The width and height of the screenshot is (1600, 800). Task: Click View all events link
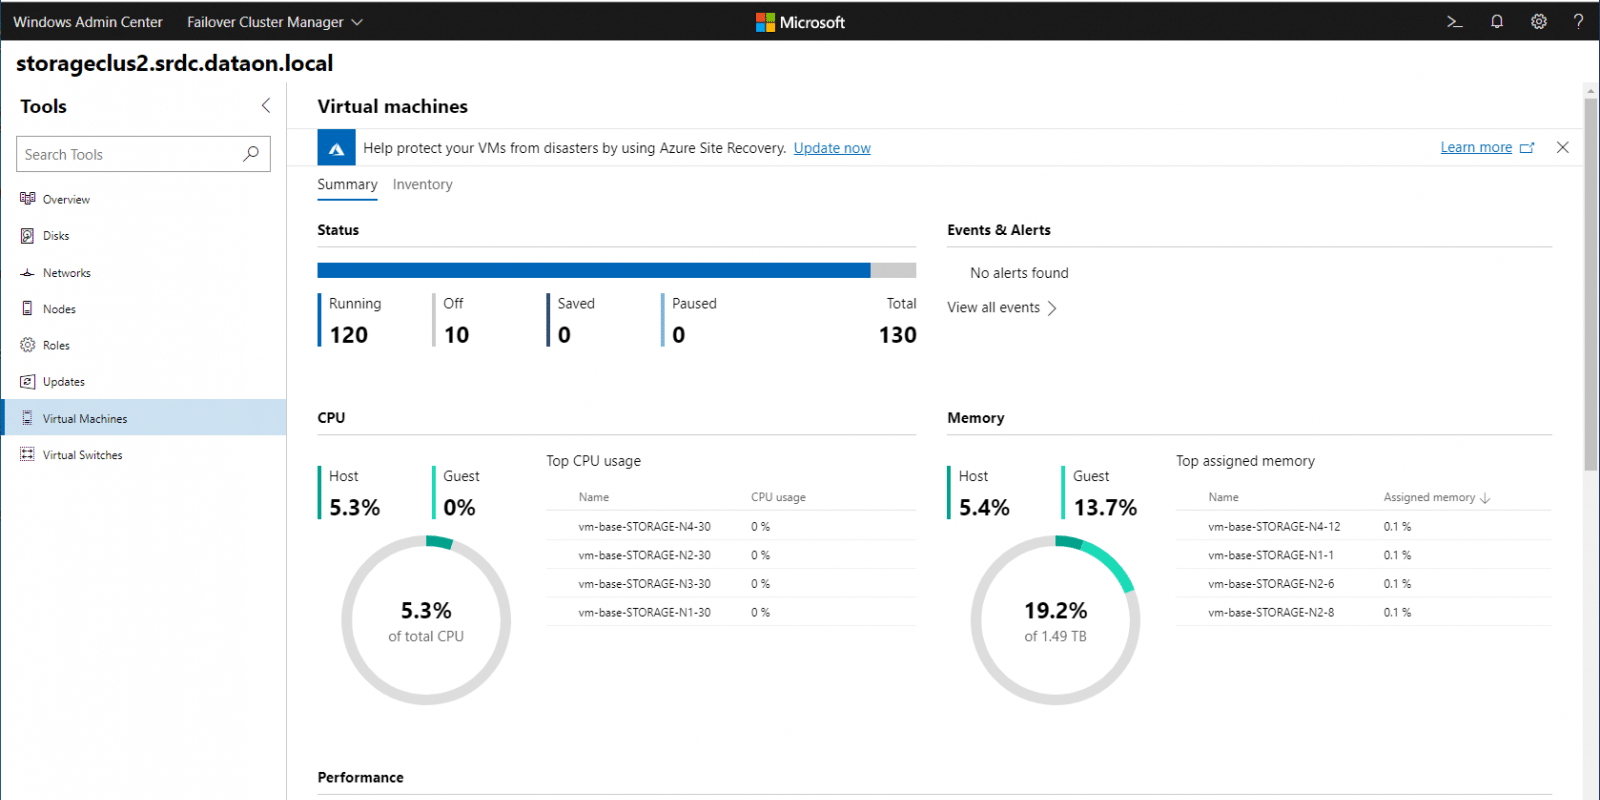993,308
